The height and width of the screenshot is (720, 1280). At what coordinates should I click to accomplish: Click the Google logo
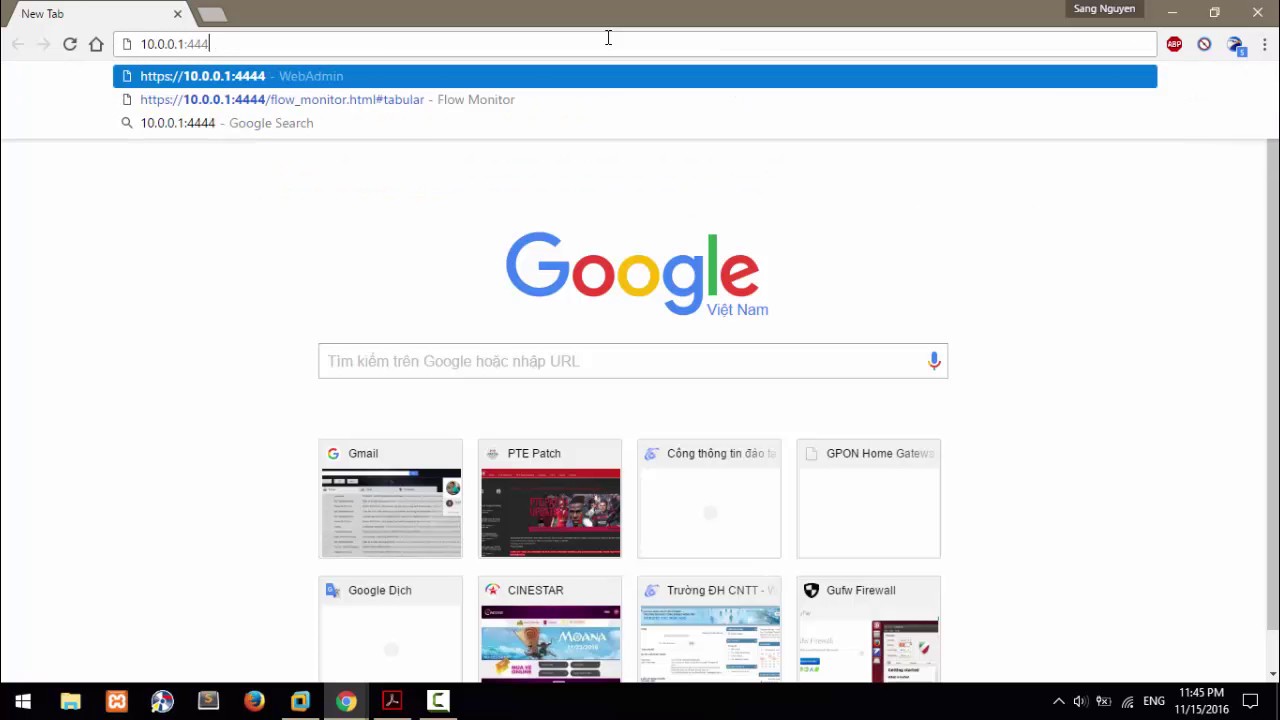632,272
